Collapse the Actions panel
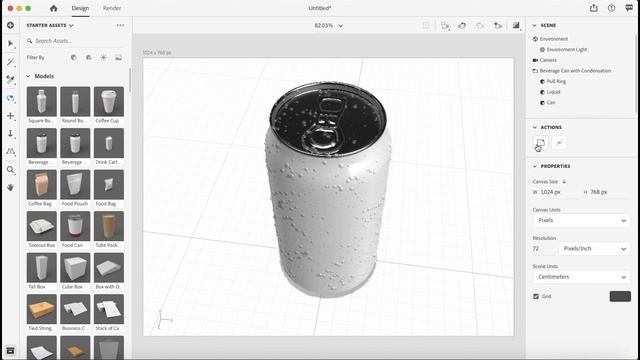 click(x=534, y=127)
